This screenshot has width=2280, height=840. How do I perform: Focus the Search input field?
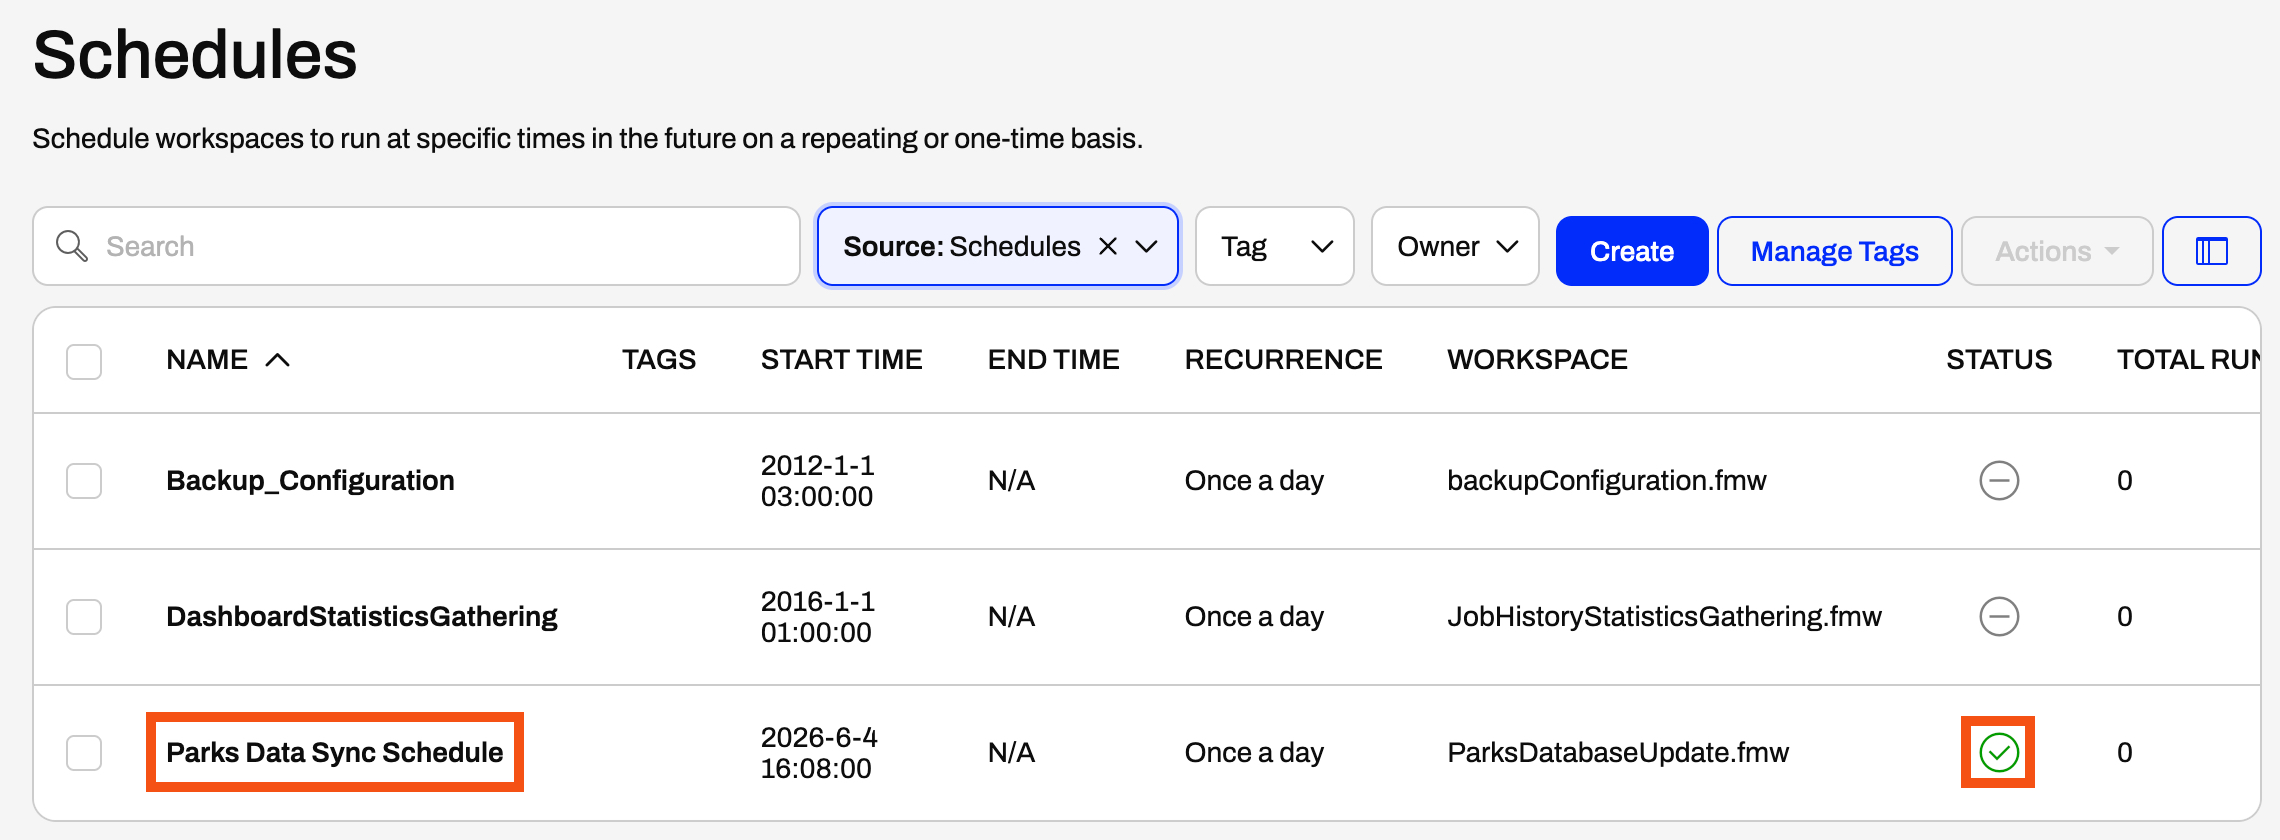point(416,246)
